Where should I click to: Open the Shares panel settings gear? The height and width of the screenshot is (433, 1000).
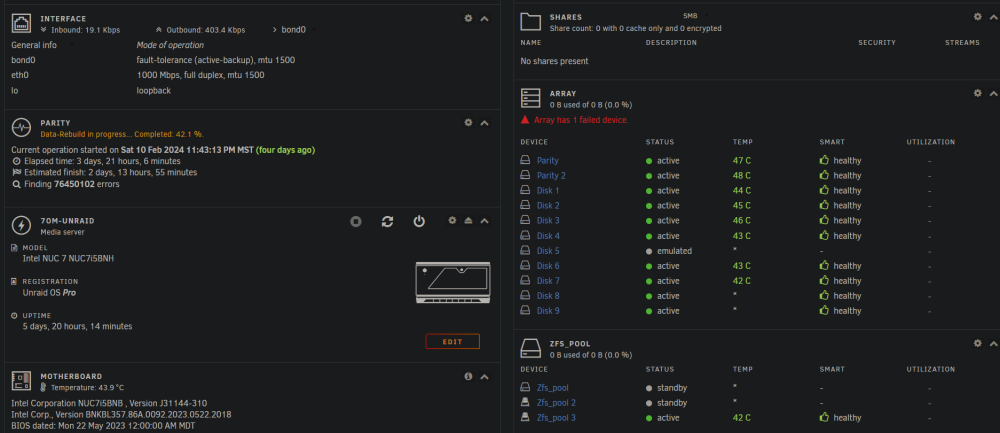(978, 17)
